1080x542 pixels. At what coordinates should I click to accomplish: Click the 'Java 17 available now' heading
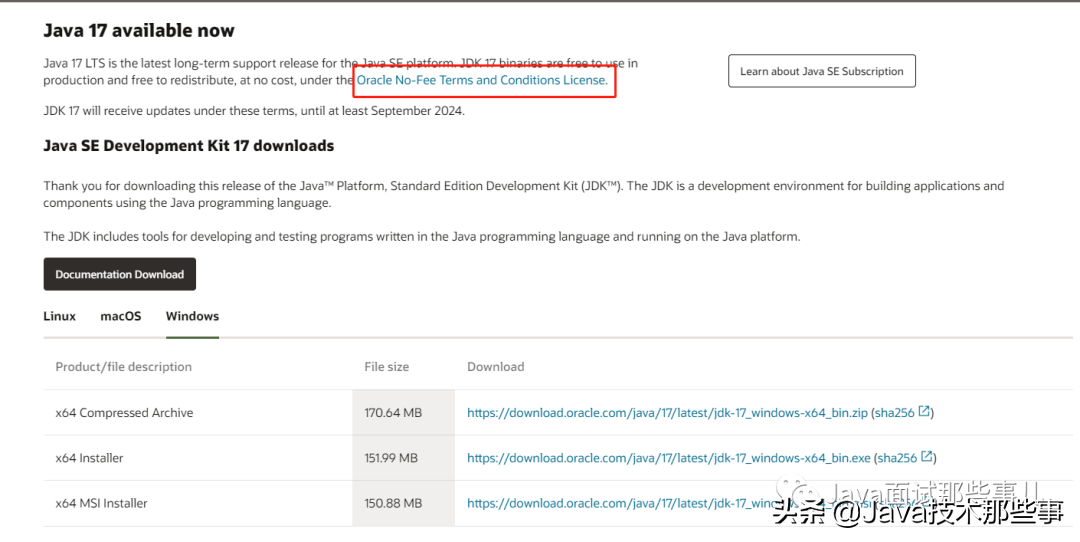139,30
